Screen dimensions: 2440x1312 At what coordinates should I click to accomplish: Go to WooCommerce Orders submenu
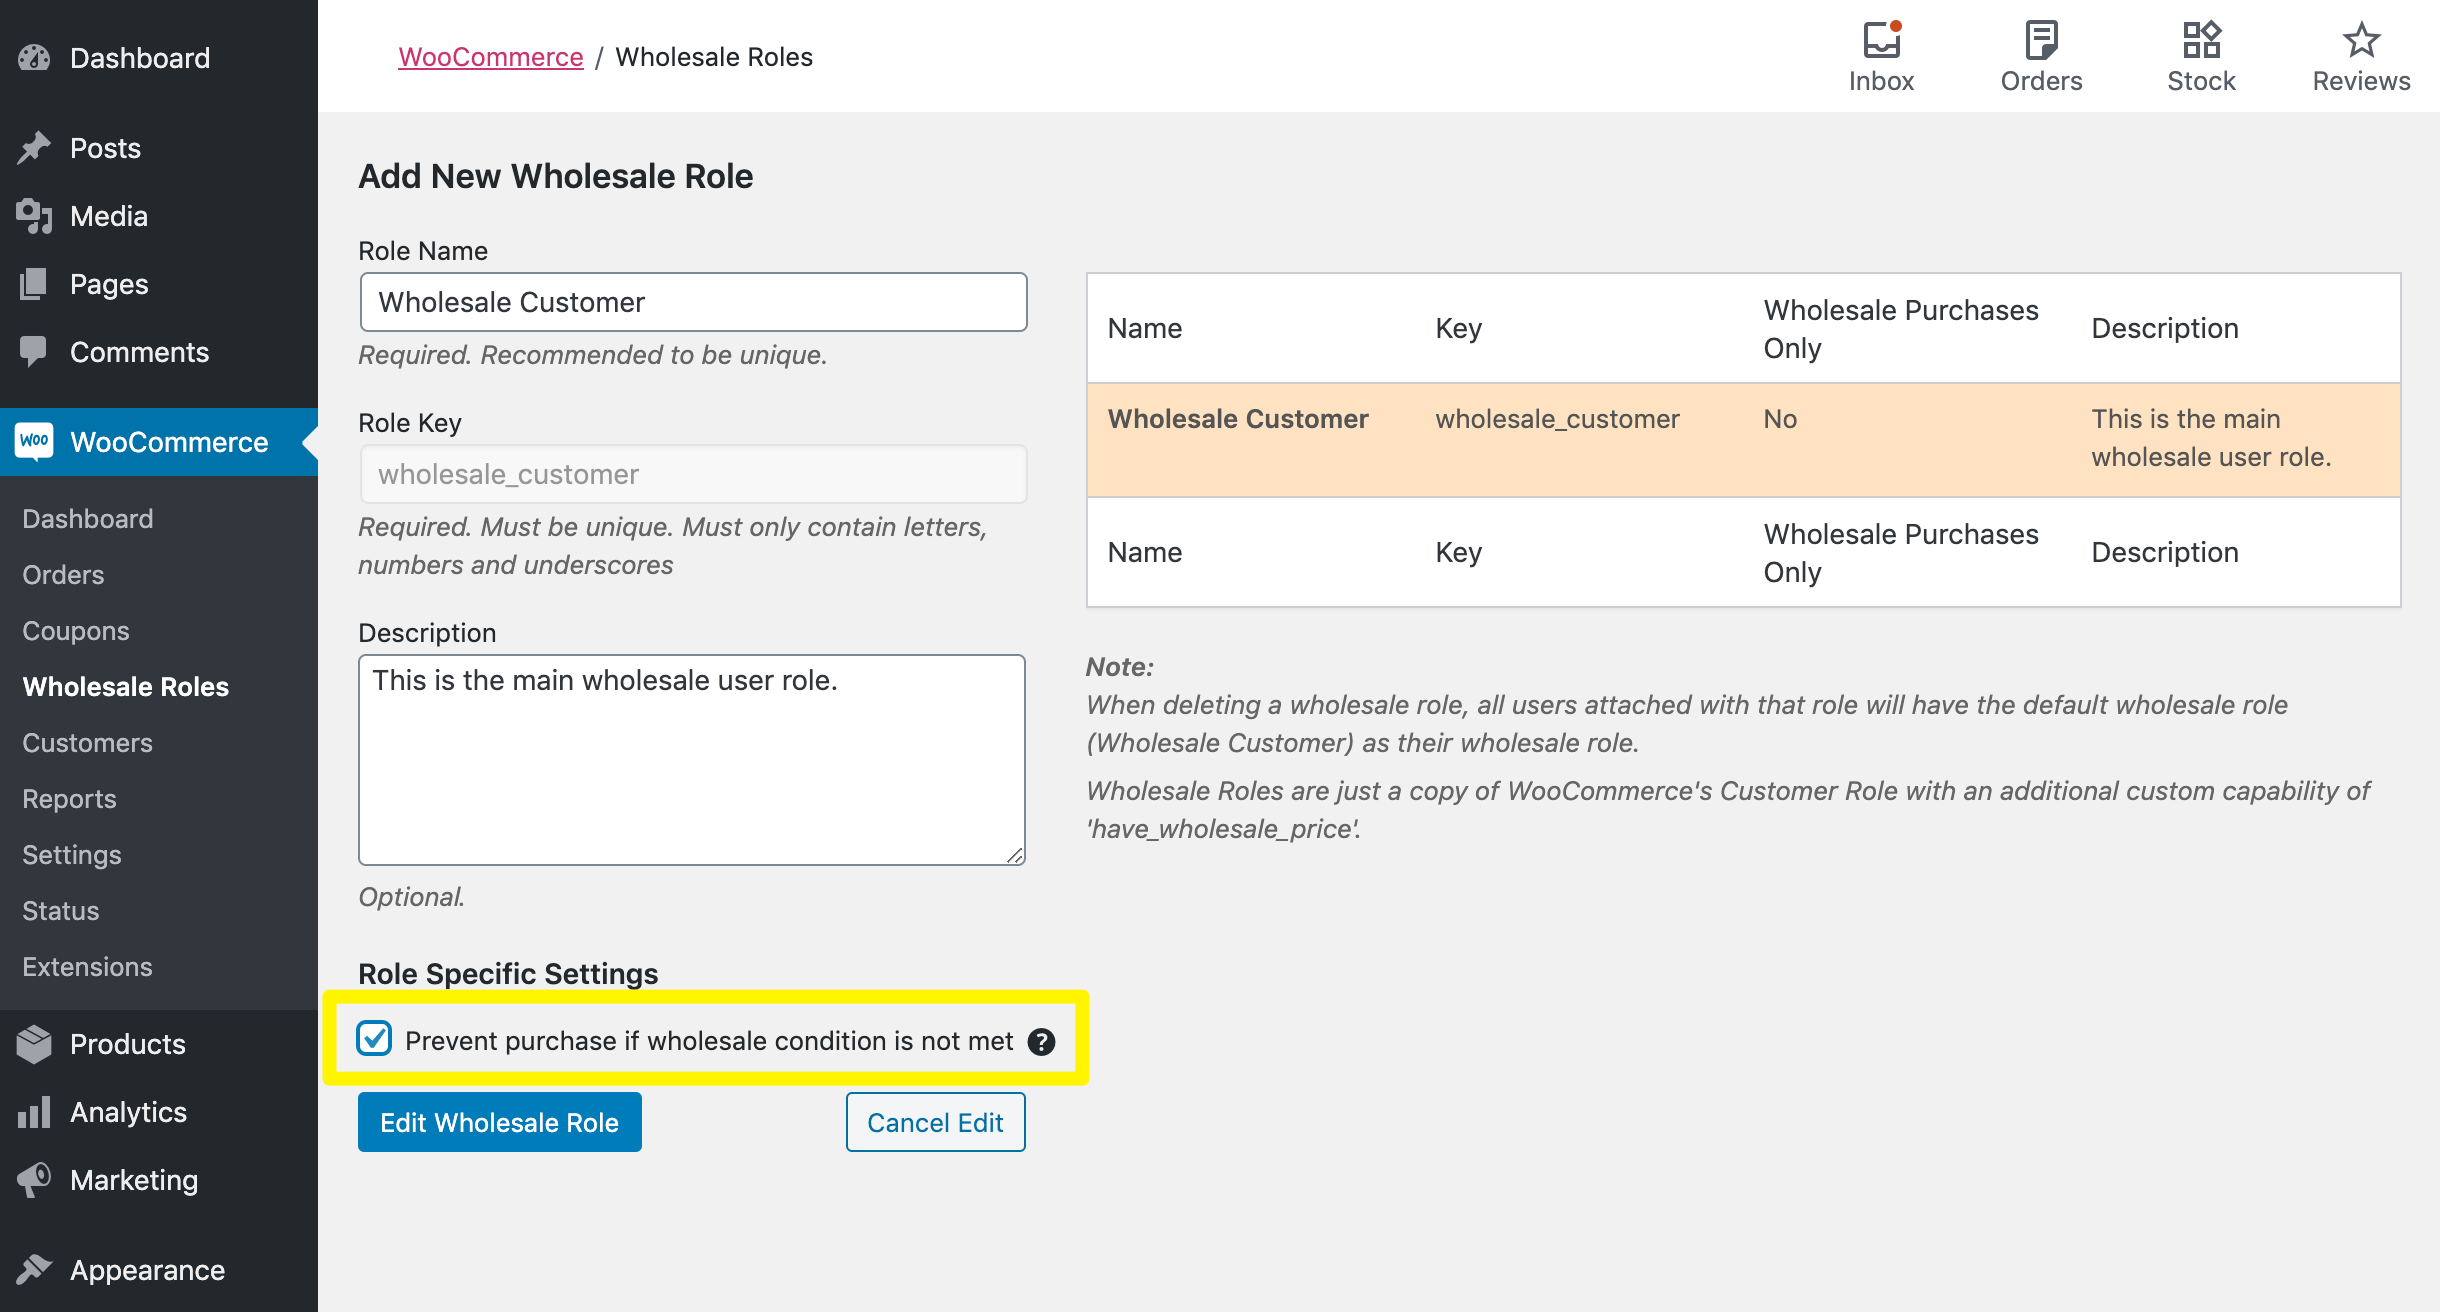coord(63,575)
